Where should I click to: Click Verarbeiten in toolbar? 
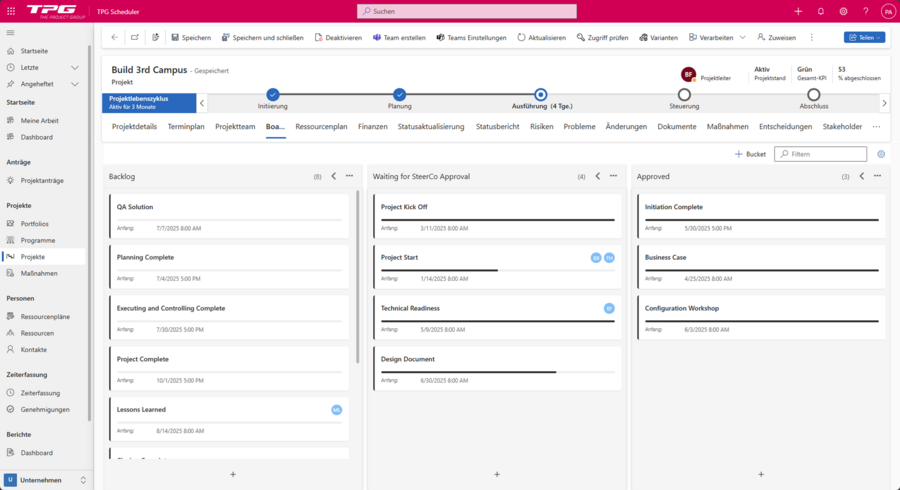click(x=711, y=37)
